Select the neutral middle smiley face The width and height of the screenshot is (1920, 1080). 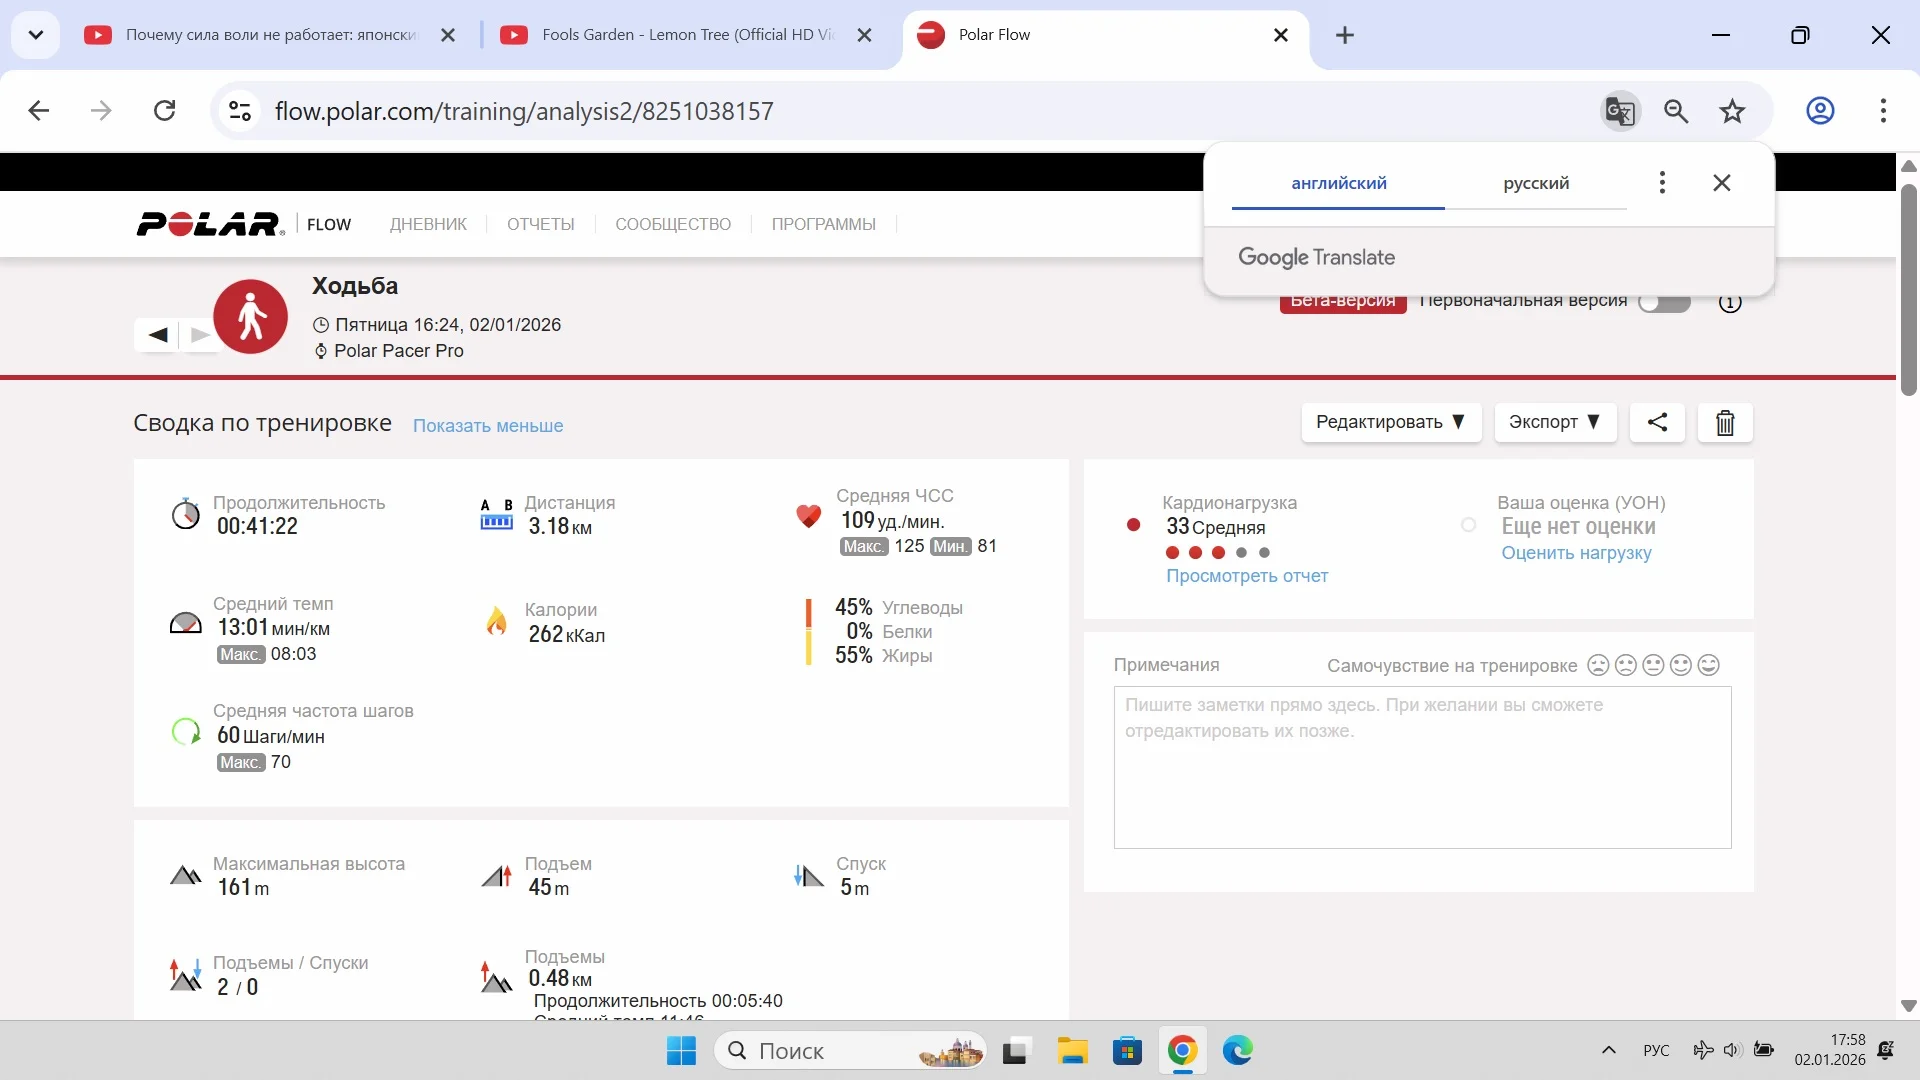1653,666
